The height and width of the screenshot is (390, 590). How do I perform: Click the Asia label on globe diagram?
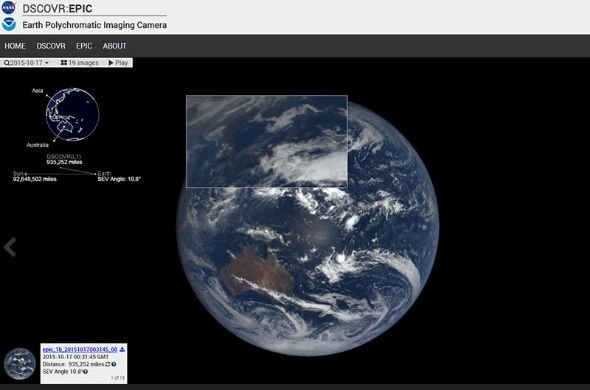coord(37,91)
